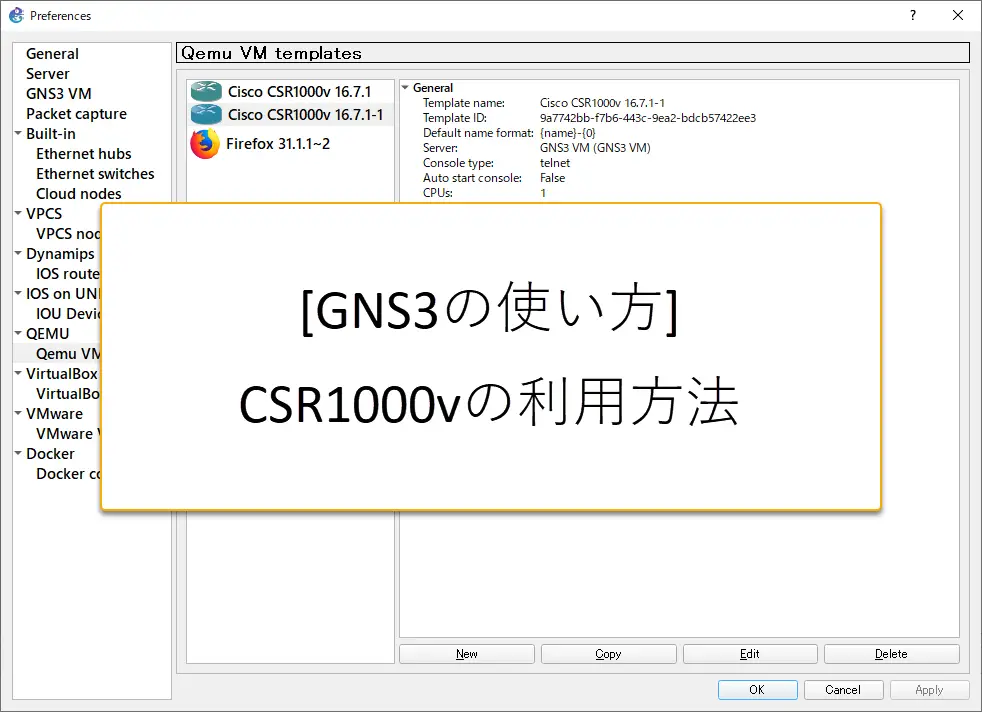Click the Cancel button
Screen dimensions: 982x712
click(x=843, y=689)
